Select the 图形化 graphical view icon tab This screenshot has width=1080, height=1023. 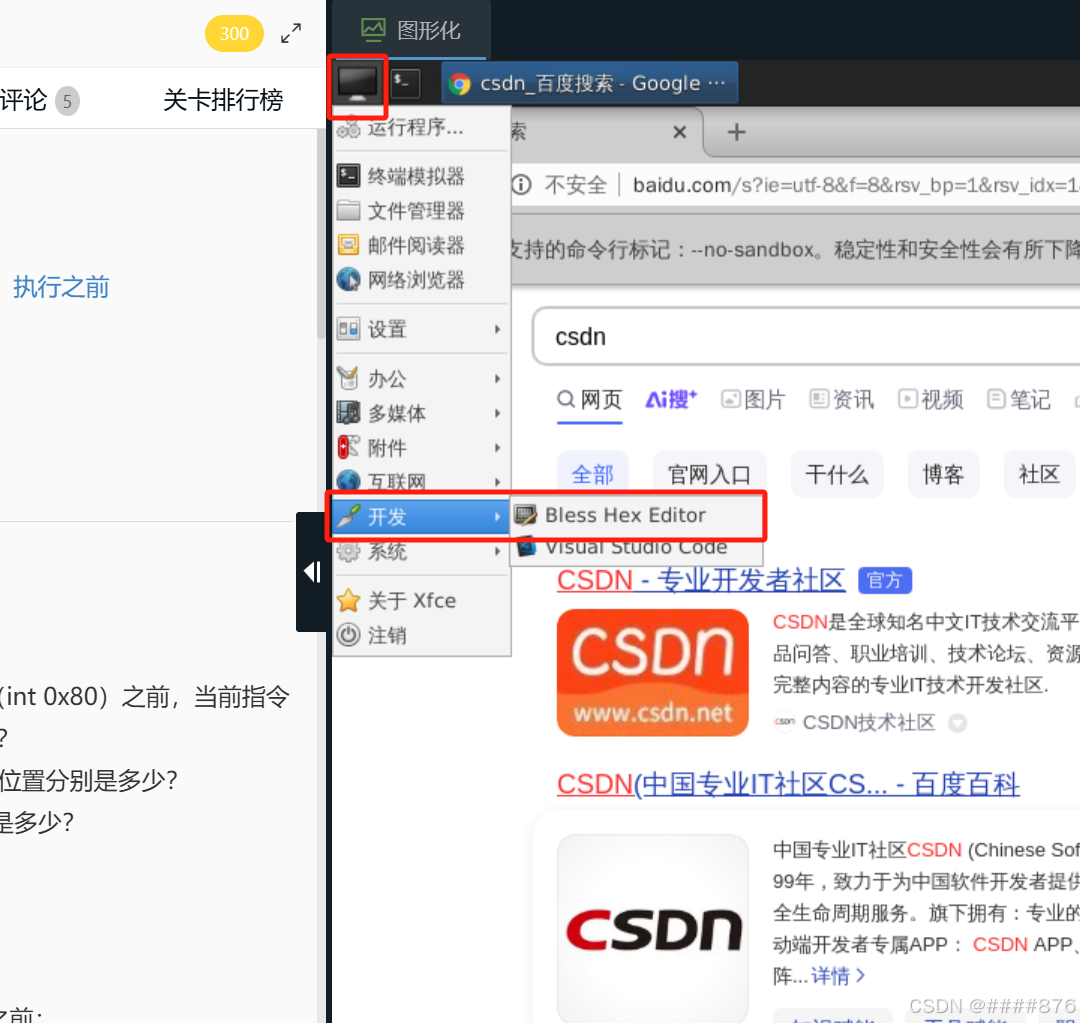pyautogui.click(x=410, y=29)
